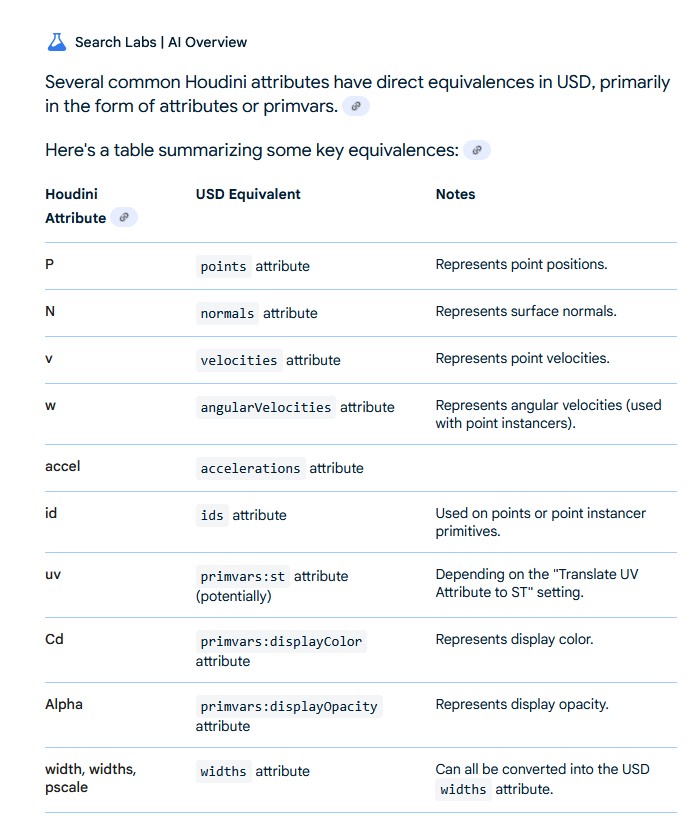Click the "angularVelocities" code chip
Screen dimensions: 691x821
coord(265,407)
